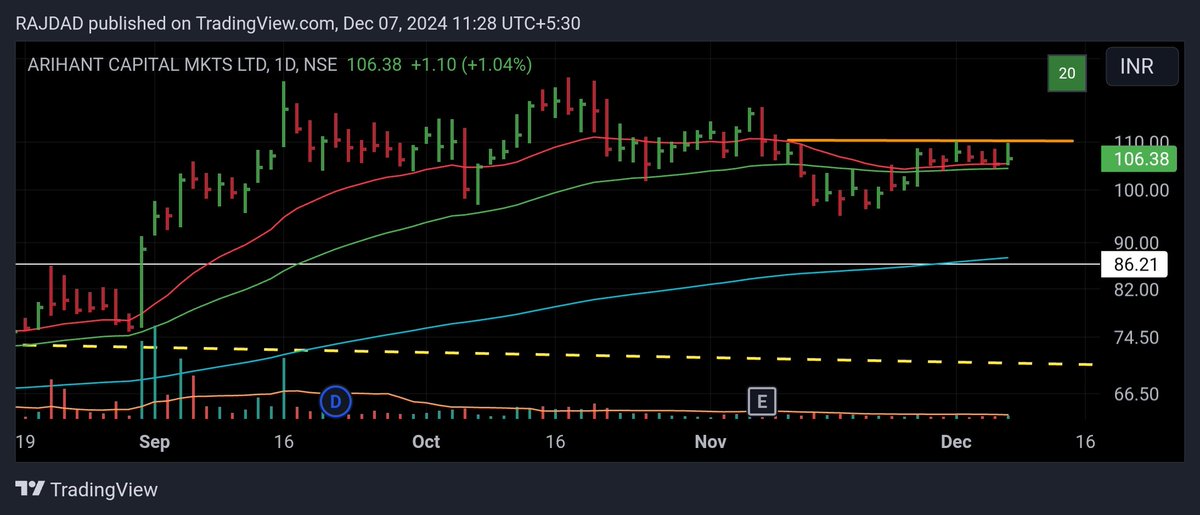Click the TradingView logo
1200x515 pixels.
pos(87,490)
